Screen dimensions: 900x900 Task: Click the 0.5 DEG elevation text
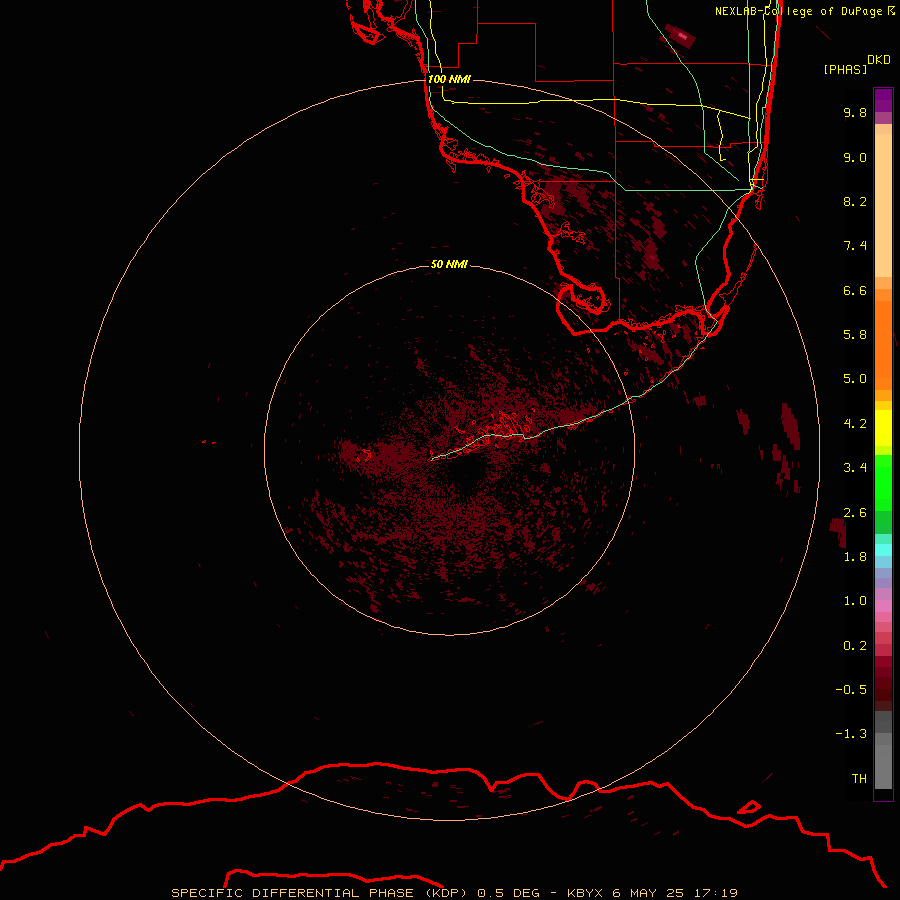click(x=509, y=893)
